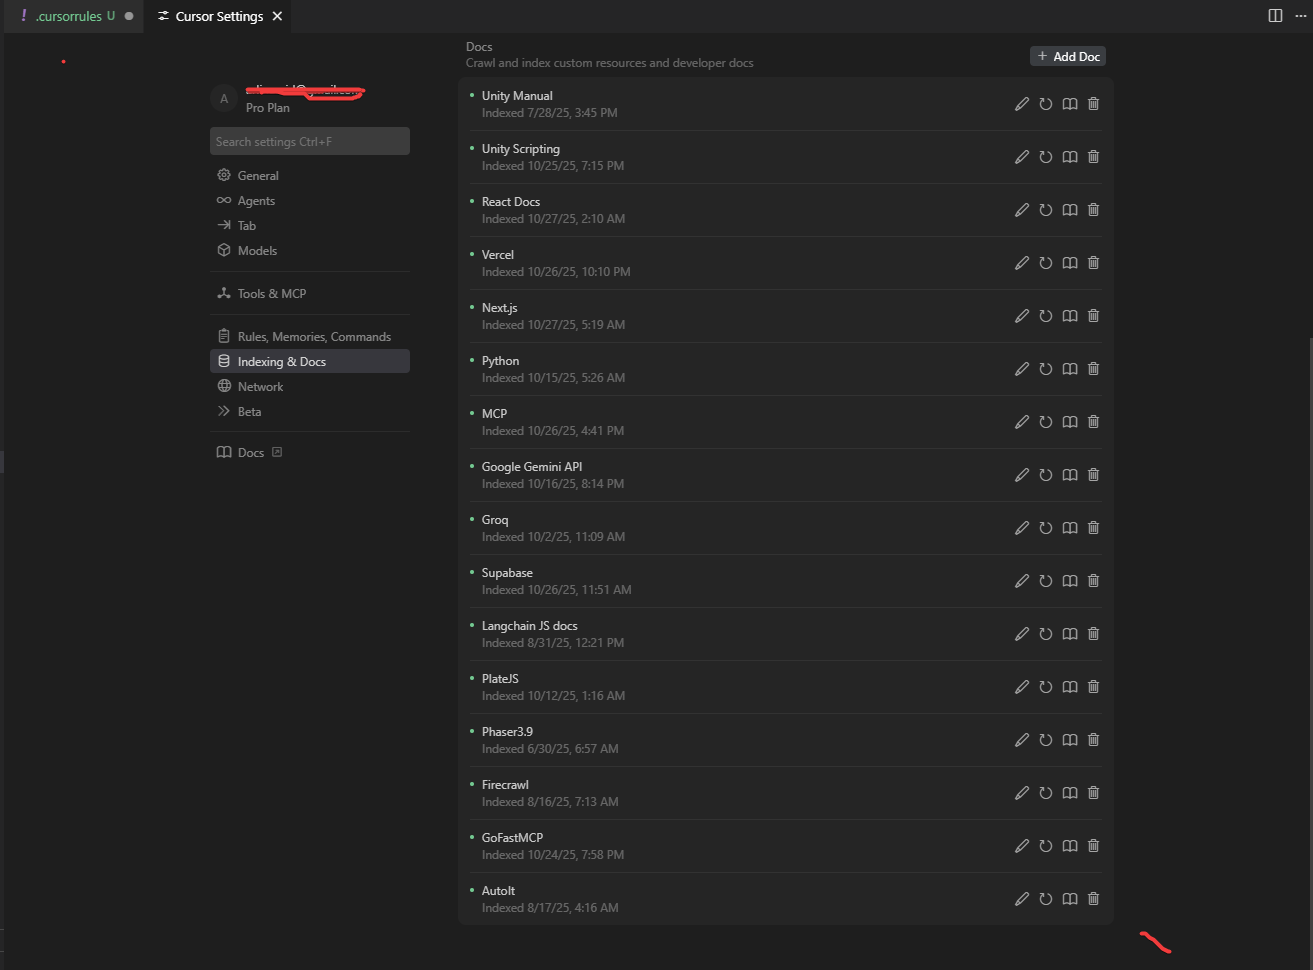Image resolution: width=1313 pixels, height=970 pixels.
Task: Click the Add Doc button
Action: pyautogui.click(x=1068, y=57)
